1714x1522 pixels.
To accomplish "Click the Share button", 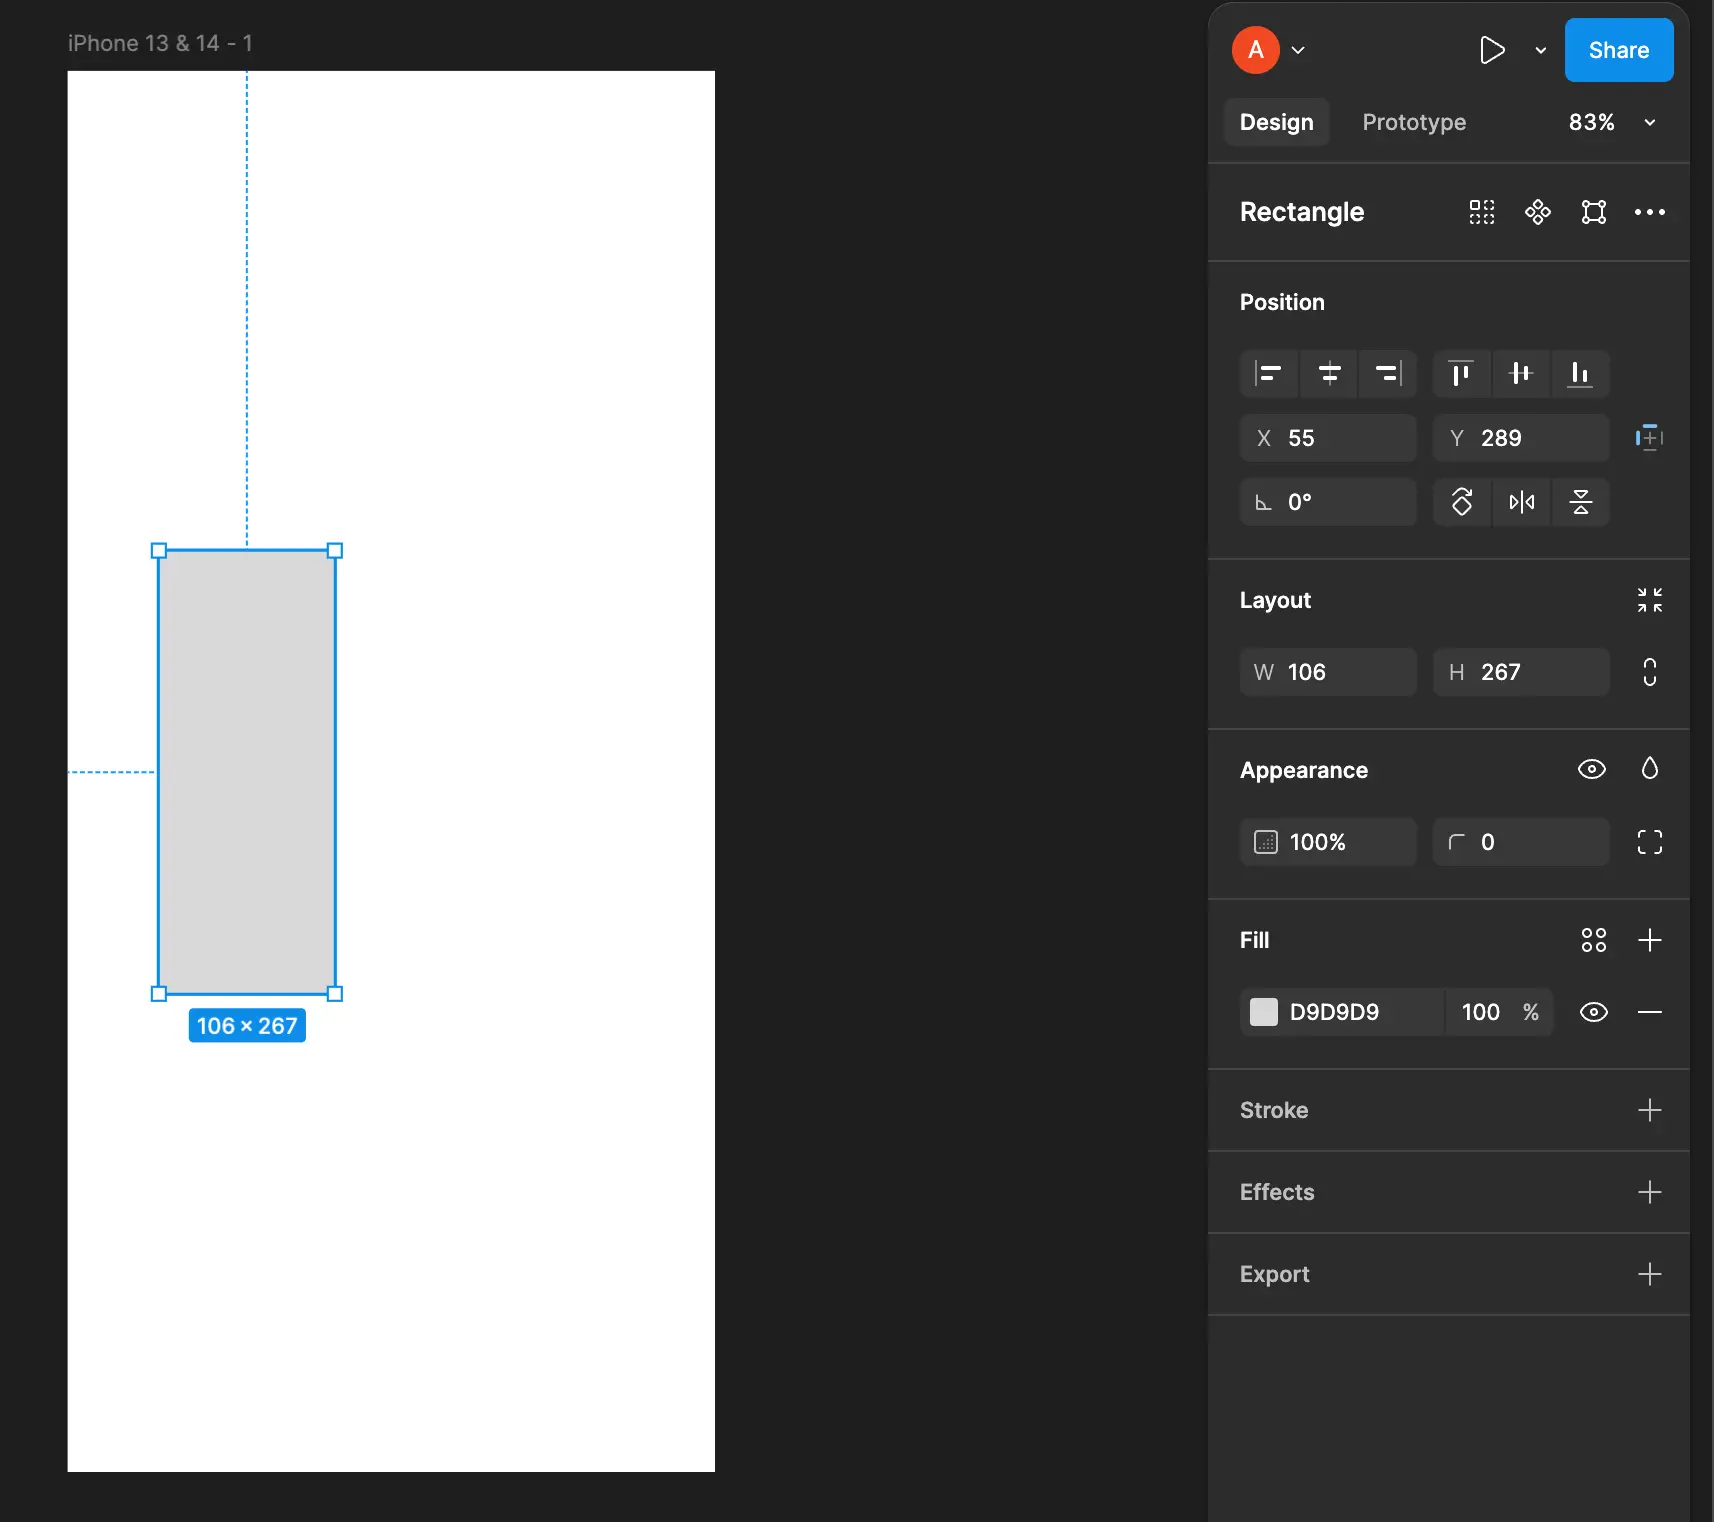I will pyautogui.click(x=1618, y=50).
